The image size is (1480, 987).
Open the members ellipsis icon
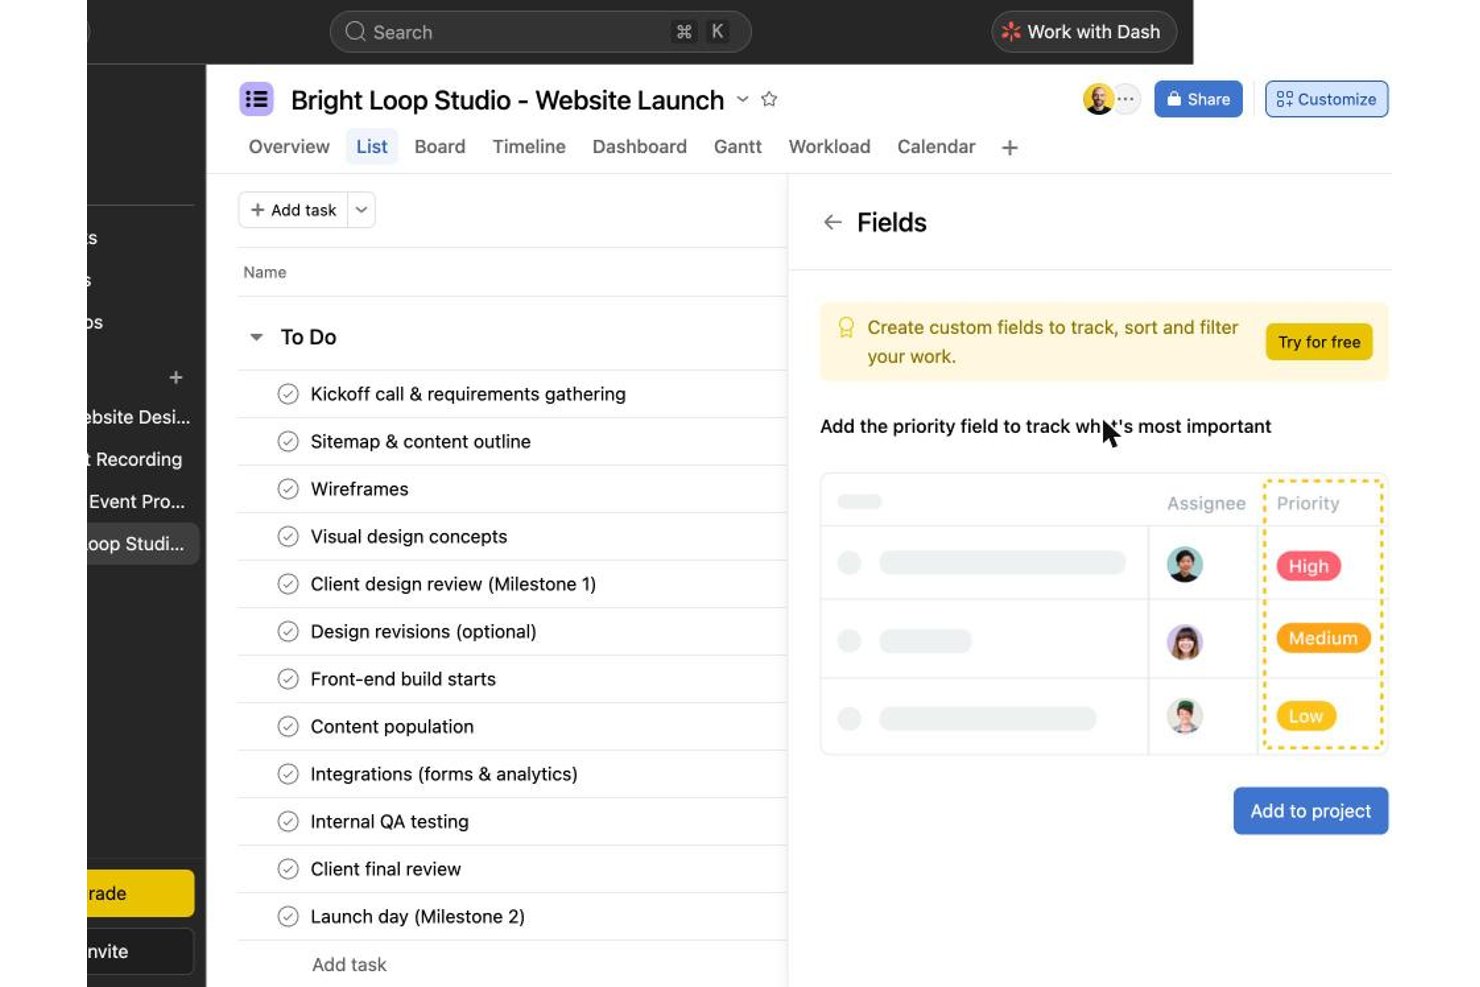(x=1126, y=99)
